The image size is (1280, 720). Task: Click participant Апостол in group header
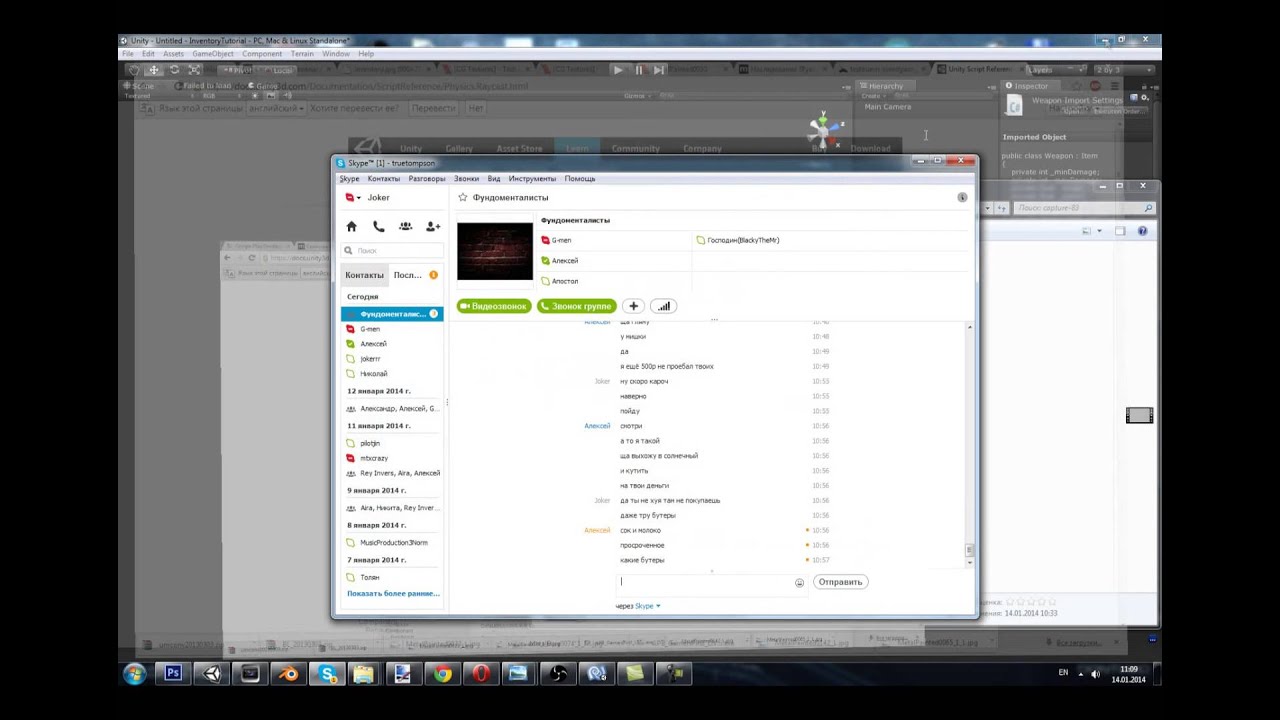click(565, 281)
